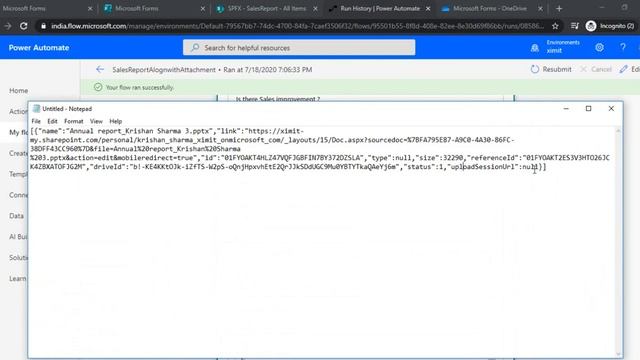Viewport: 640px width, 360px height.
Task: Bookmark this page with star icon
Action: tap(555, 26)
